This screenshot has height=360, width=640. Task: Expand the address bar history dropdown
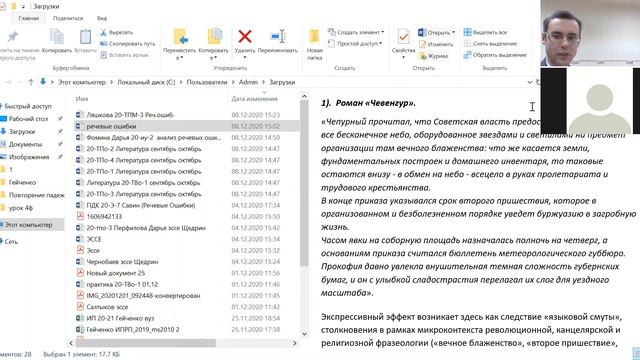(x=529, y=82)
